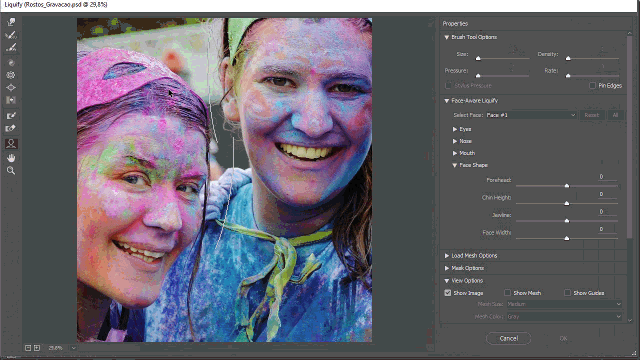Expand Load Mesh Options section
Image resolution: width=640 pixels, height=360 pixels.
[x=447, y=256]
